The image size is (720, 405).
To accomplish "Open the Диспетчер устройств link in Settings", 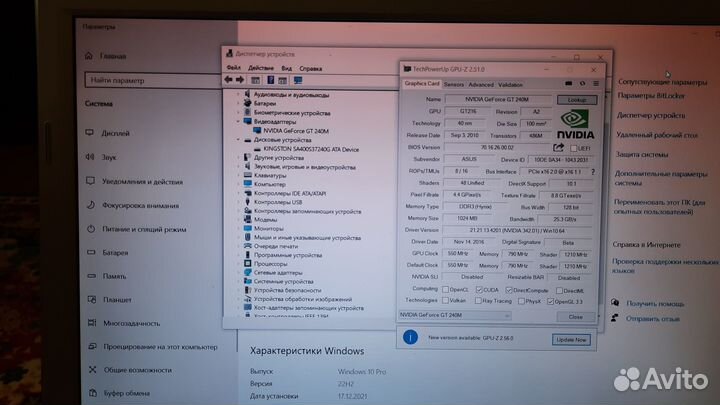I will pos(651,115).
